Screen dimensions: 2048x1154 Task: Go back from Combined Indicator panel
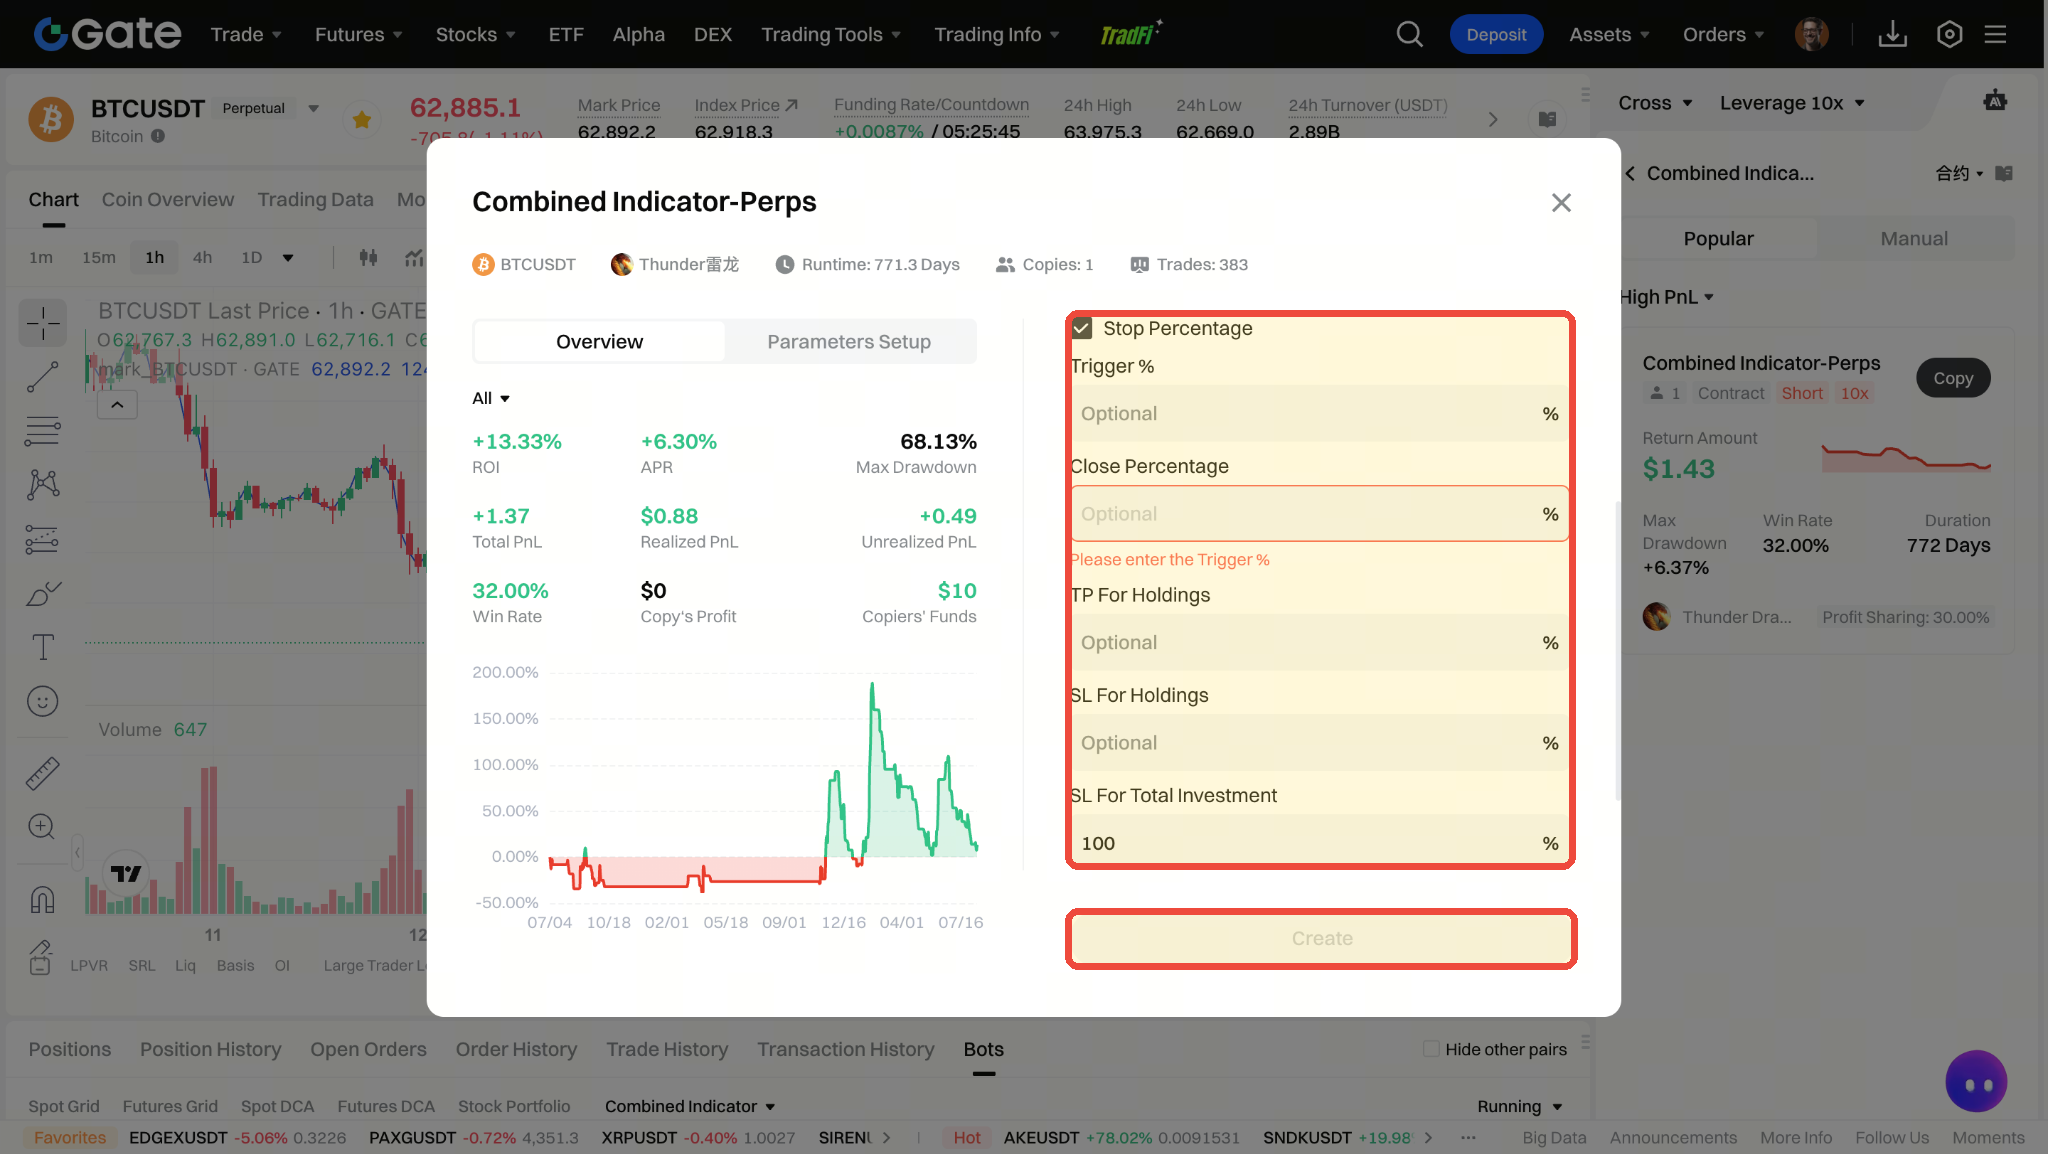click(1630, 173)
